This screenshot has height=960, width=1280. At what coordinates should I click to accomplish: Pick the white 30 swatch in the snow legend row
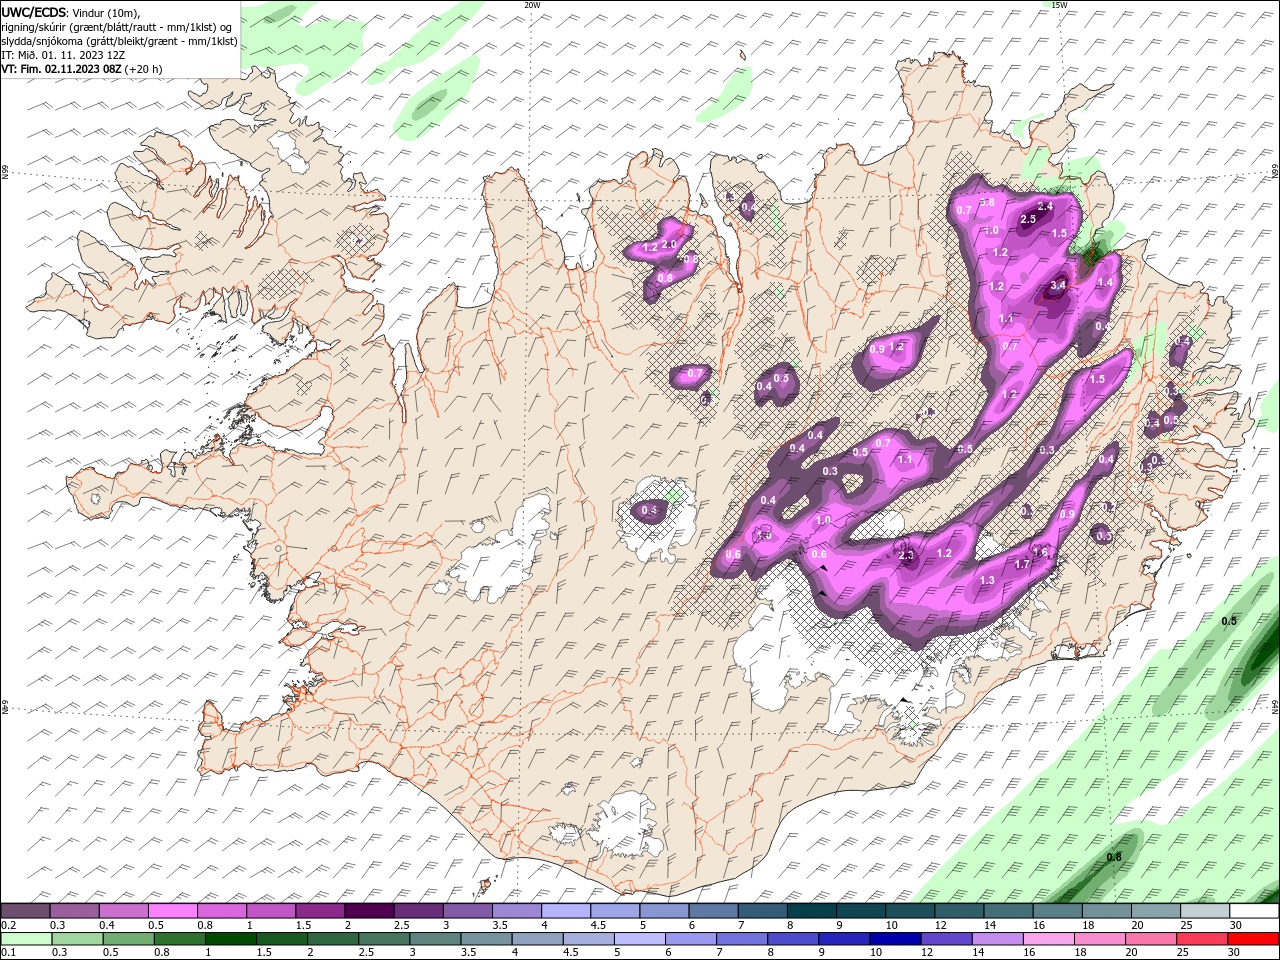tap(1253, 910)
